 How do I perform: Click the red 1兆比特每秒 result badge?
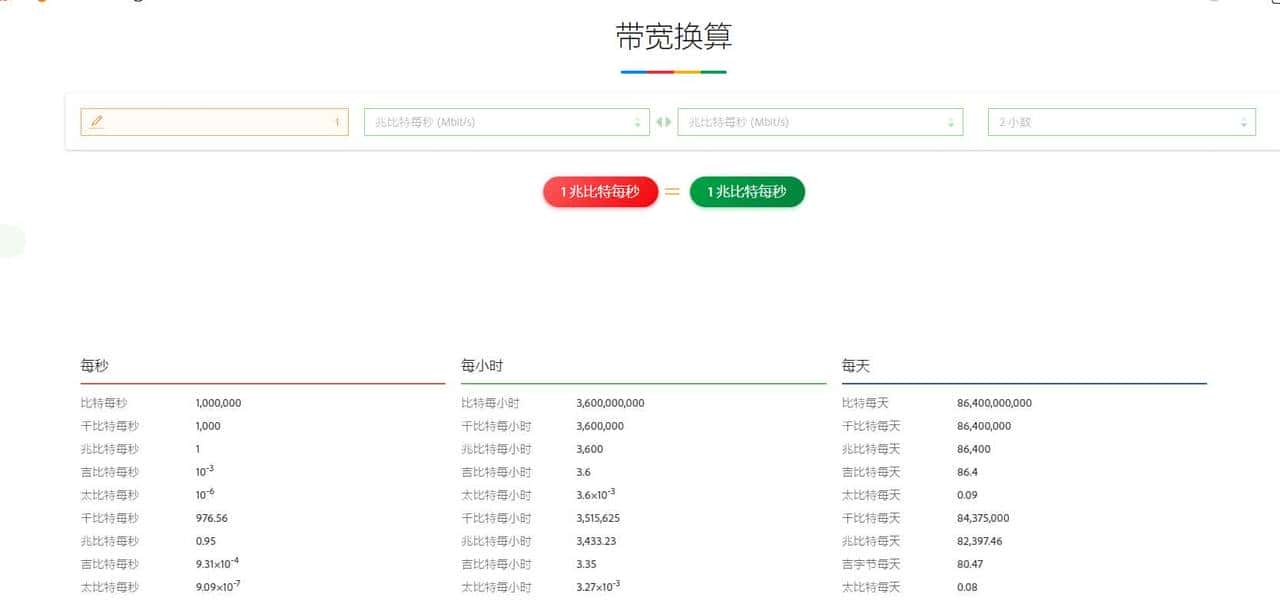[600, 191]
